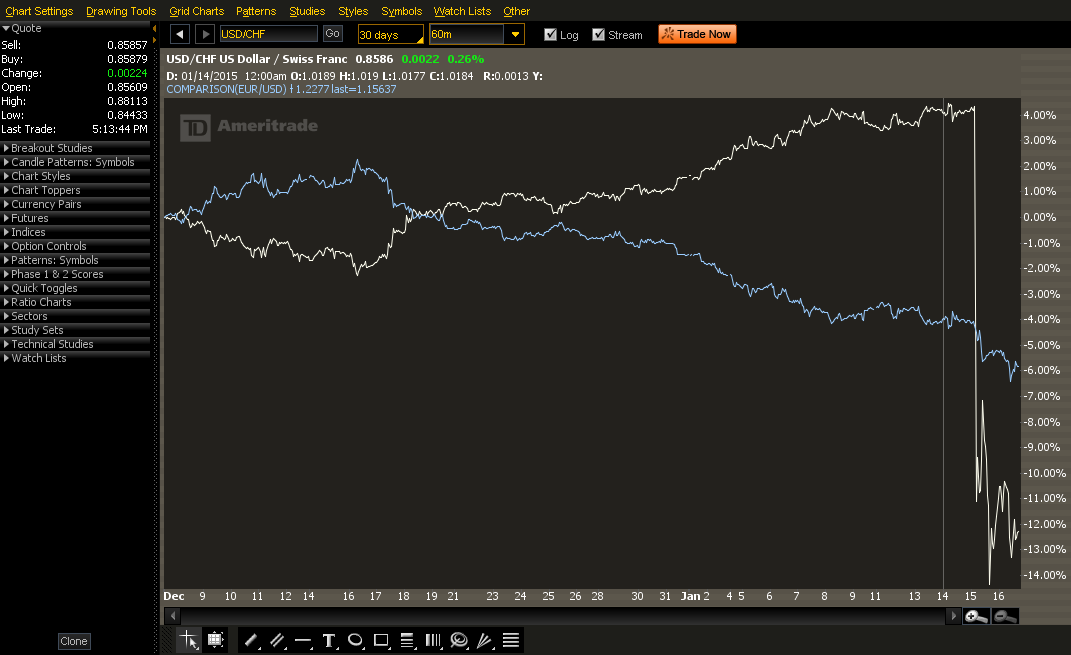Expand Currency Pairs section
The height and width of the screenshot is (655, 1071).
[x=75, y=204]
